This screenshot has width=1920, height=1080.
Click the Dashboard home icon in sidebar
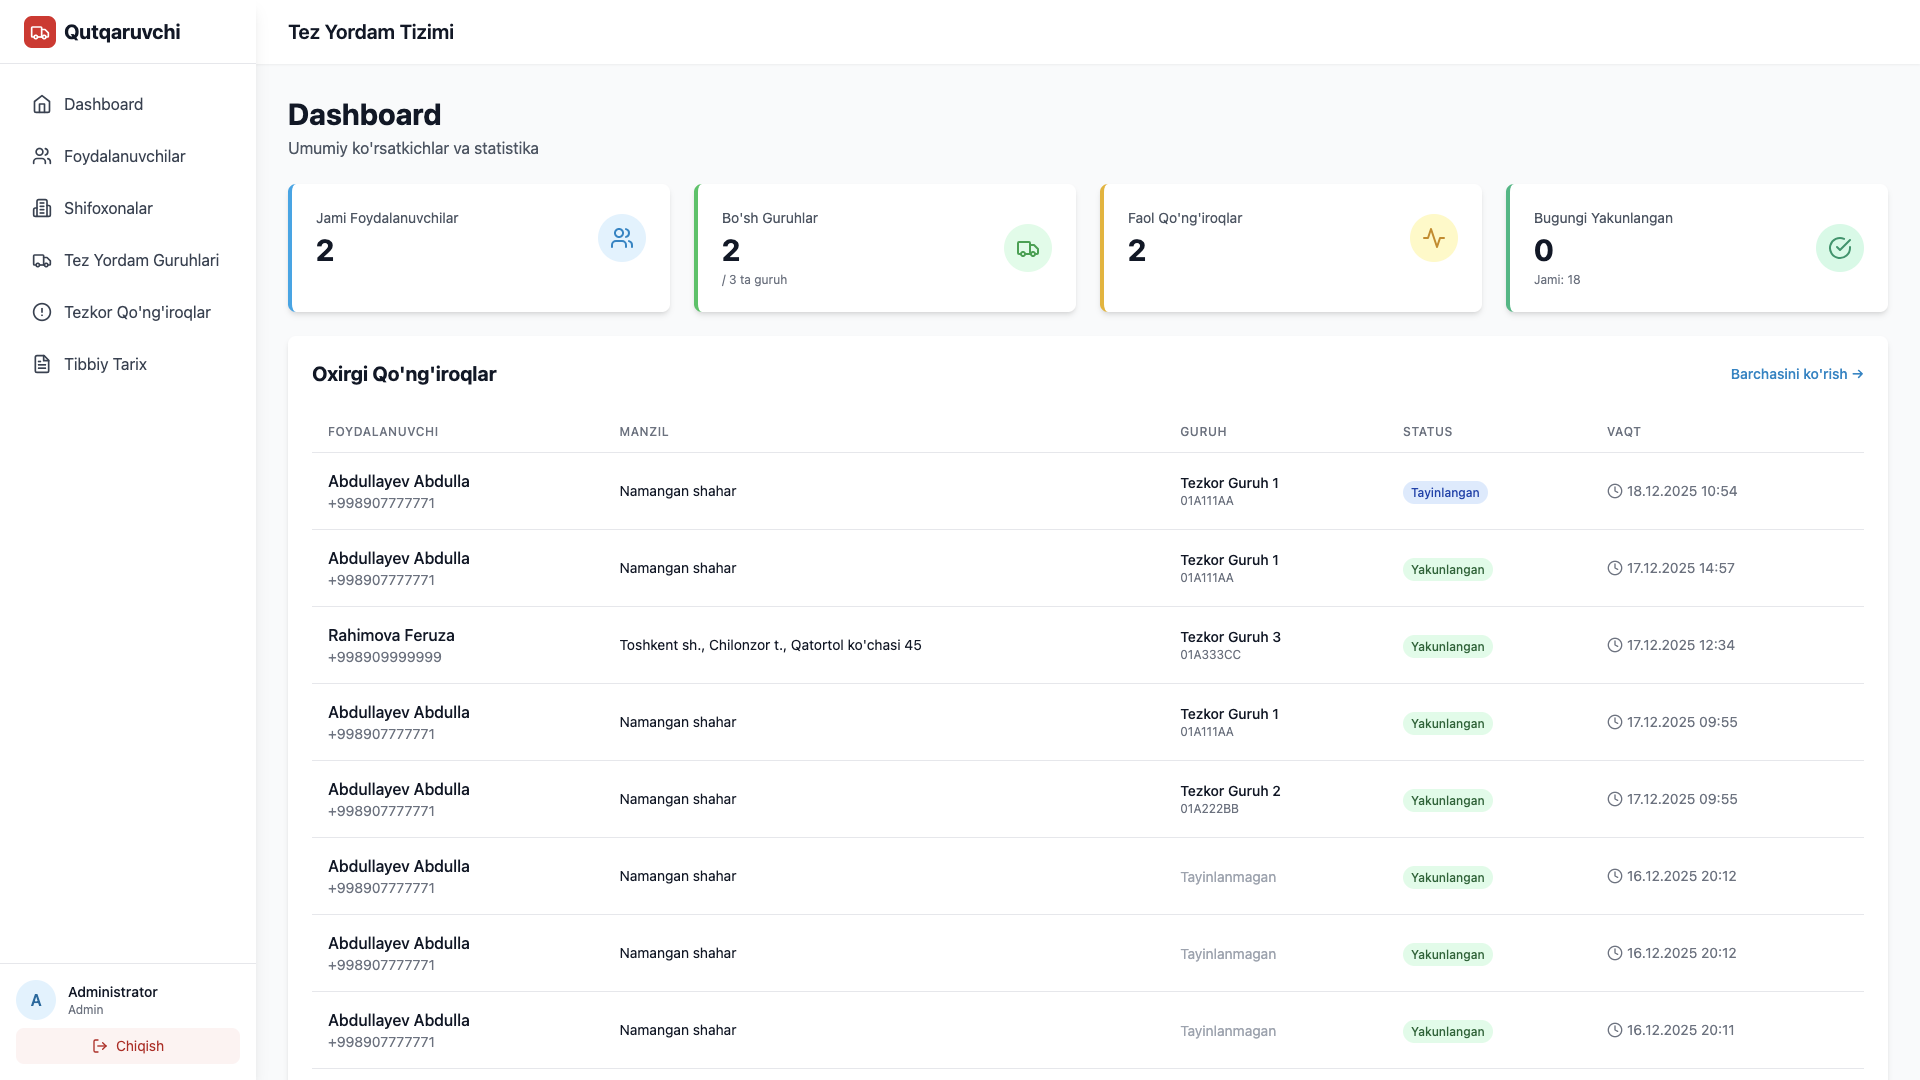point(42,104)
